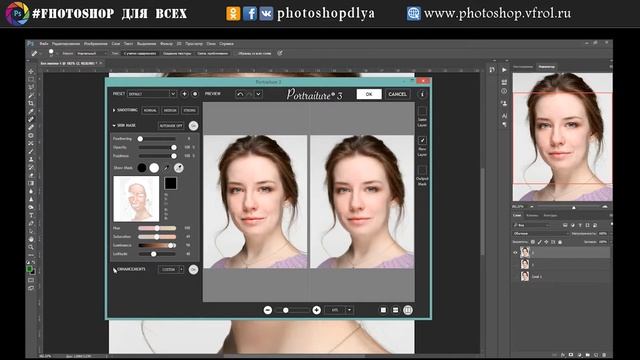The width and height of the screenshot is (640, 360).
Task: Expand the Smoothing section
Action: pos(114,110)
